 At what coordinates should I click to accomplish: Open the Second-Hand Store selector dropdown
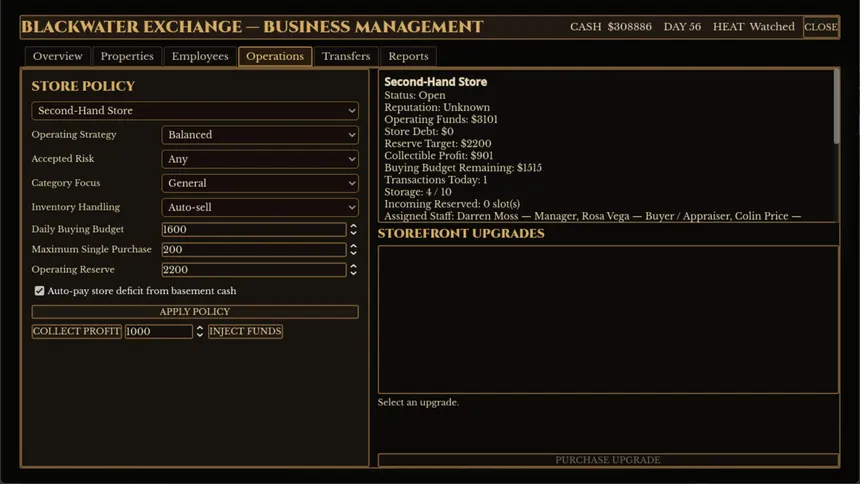point(195,111)
